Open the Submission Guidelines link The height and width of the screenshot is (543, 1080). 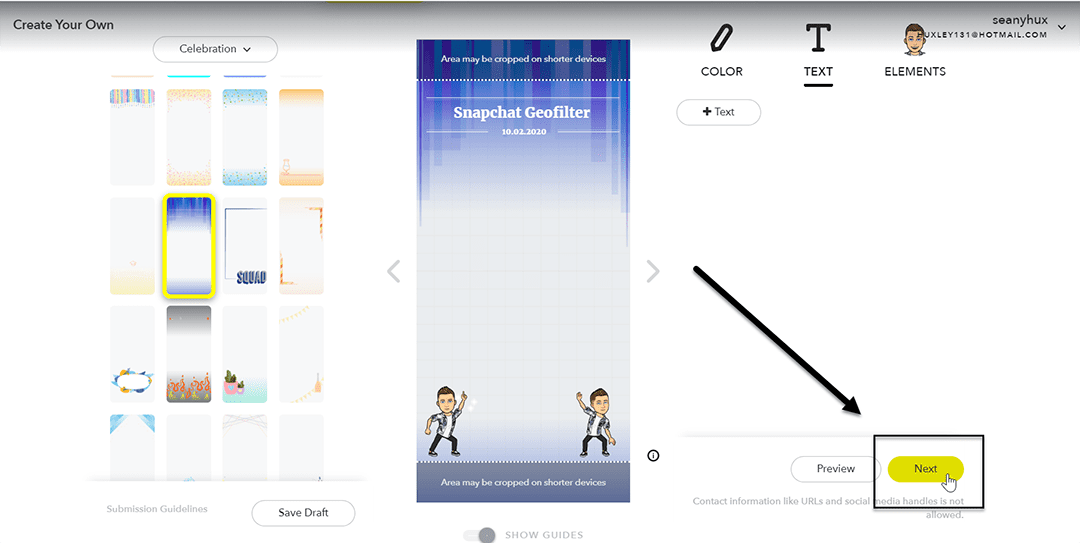click(157, 509)
